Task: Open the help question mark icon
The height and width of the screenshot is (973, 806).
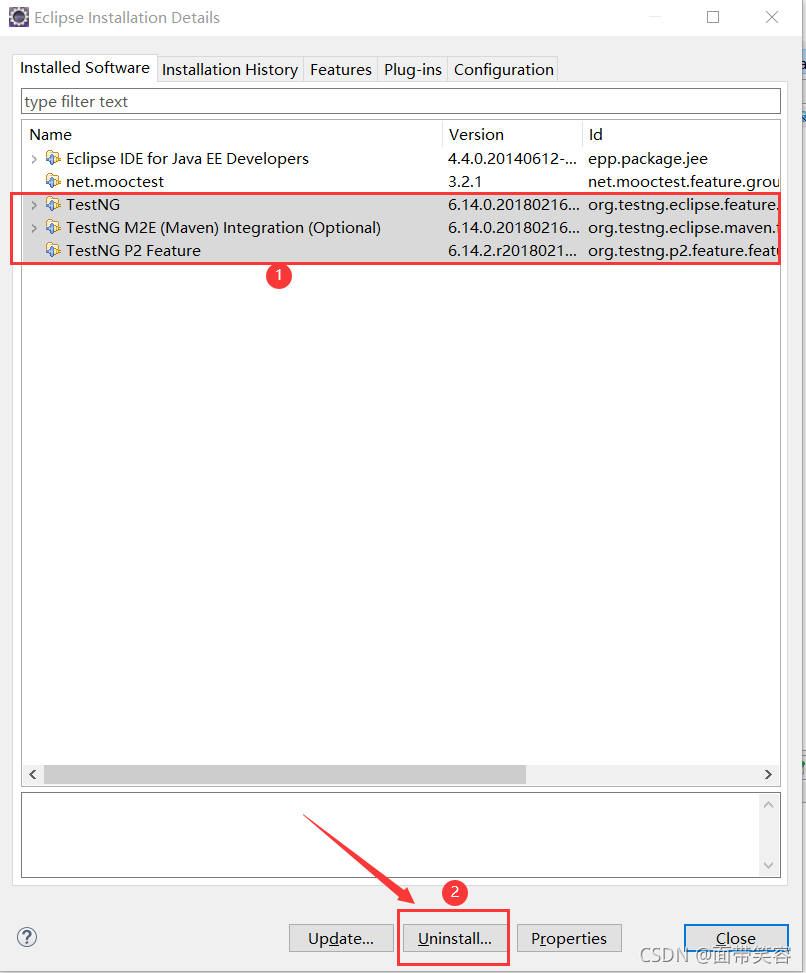Action: (x=27, y=937)
